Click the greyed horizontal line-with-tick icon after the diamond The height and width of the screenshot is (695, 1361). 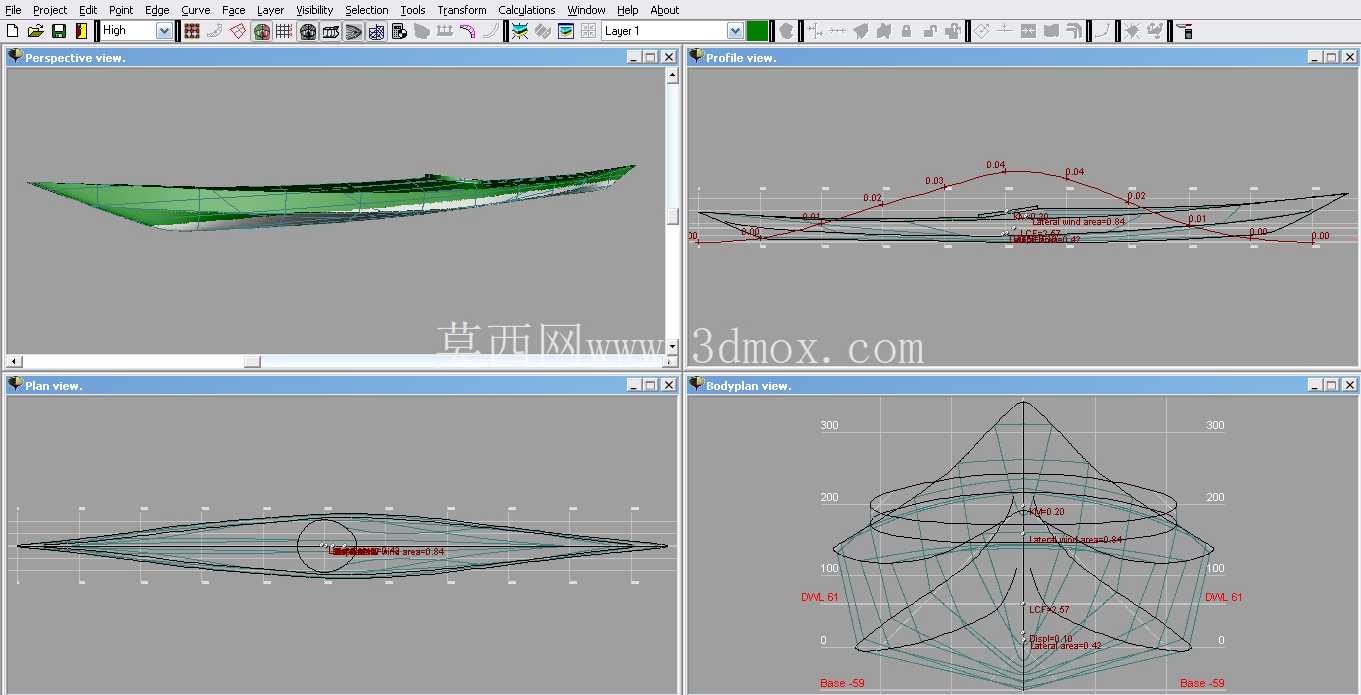point(1005,31)
